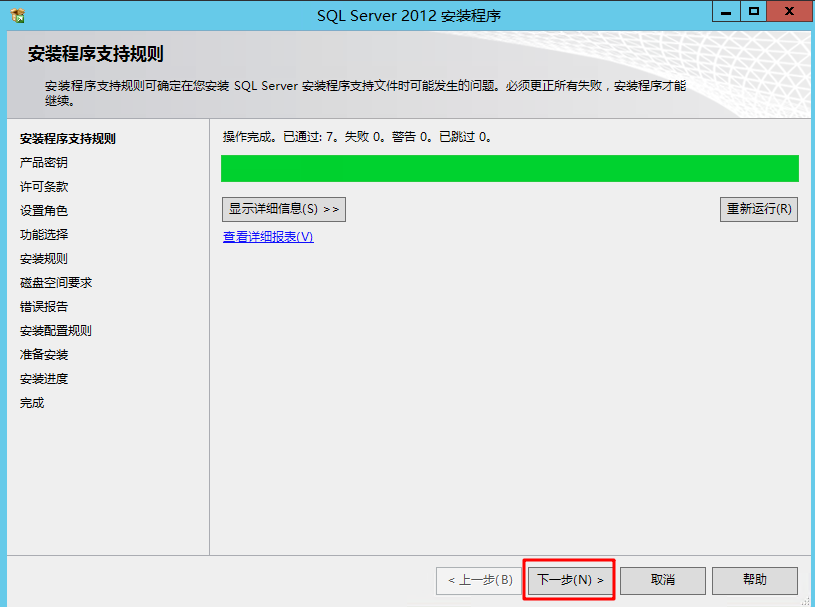The width and height of the screenshot is (815, 607).
Task: Open the 磁盘空间要求 step
Action: pos(56,283)
